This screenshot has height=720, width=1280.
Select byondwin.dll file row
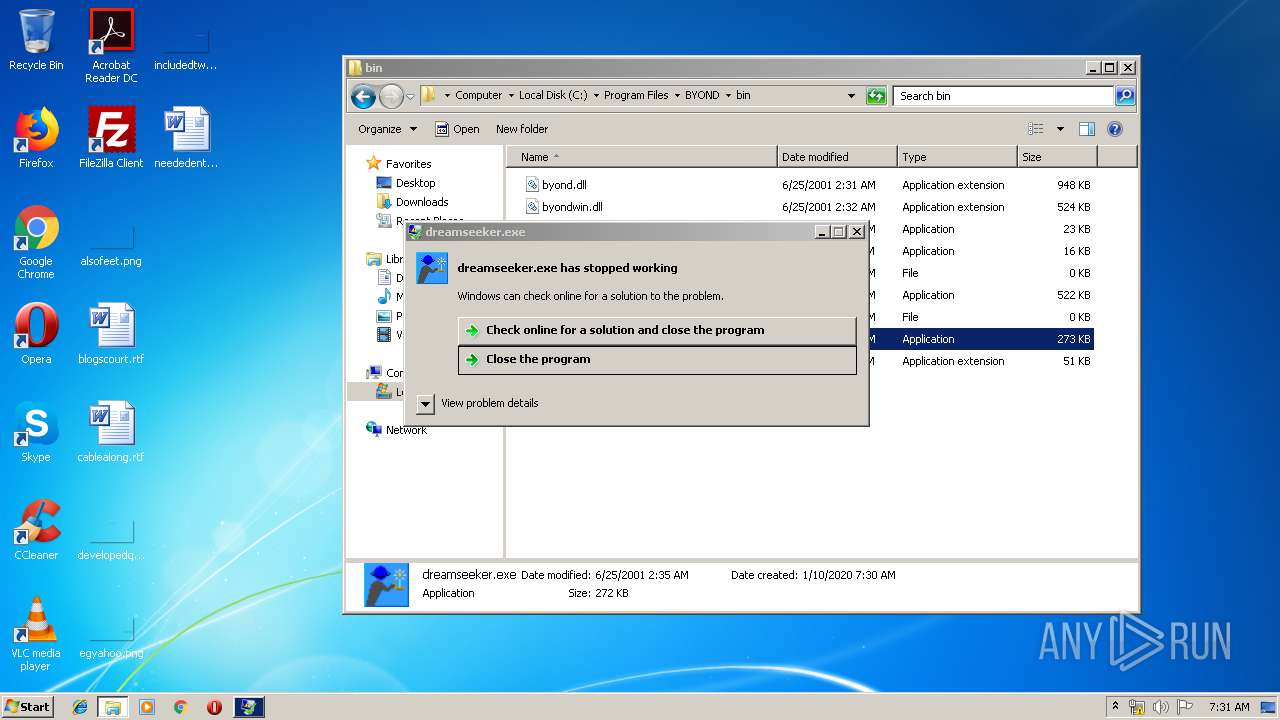click(x=808, y=207)
